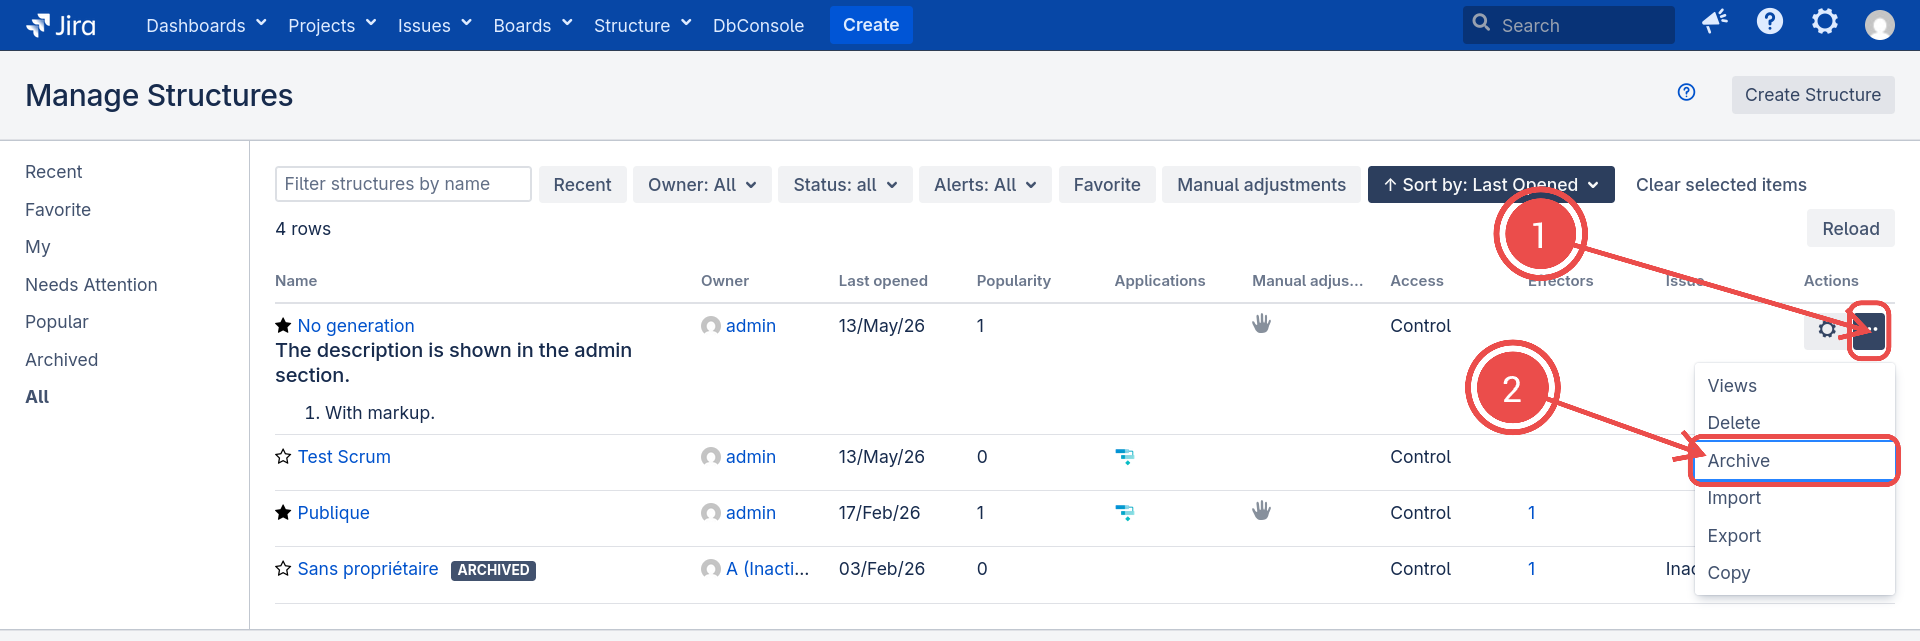Open the Alerts: All dropdown
Image resolution: width=1920 pixels, height=641 pixels.
(x=985, y=185)
